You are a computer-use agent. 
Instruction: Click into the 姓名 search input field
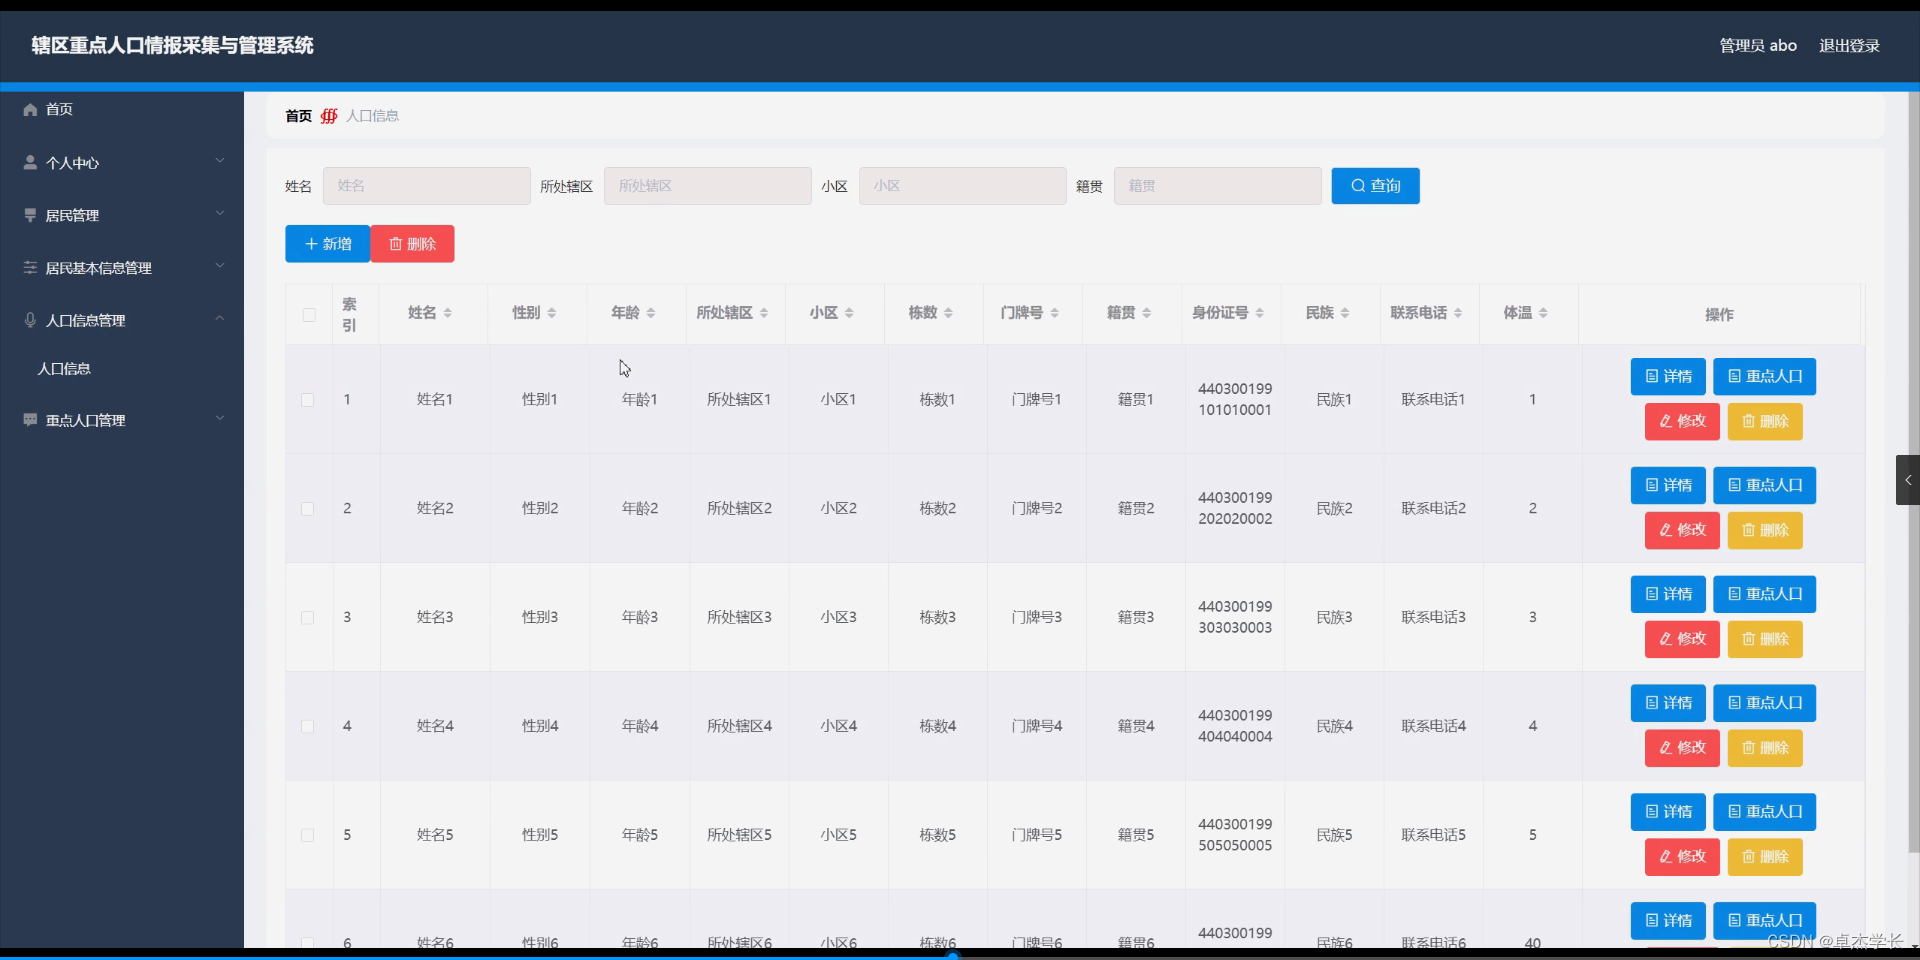click(x=427, y=186)
